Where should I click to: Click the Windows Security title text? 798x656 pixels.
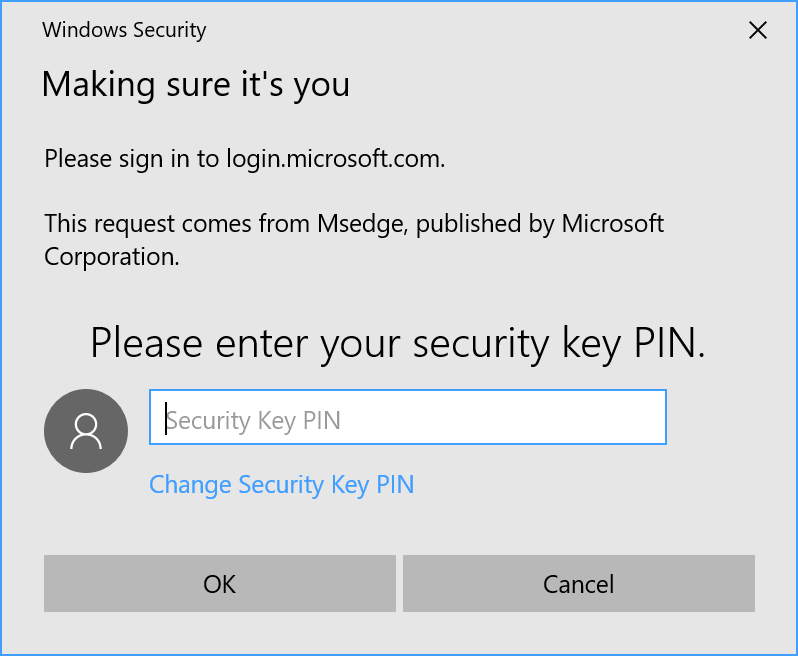coord(124,30)
